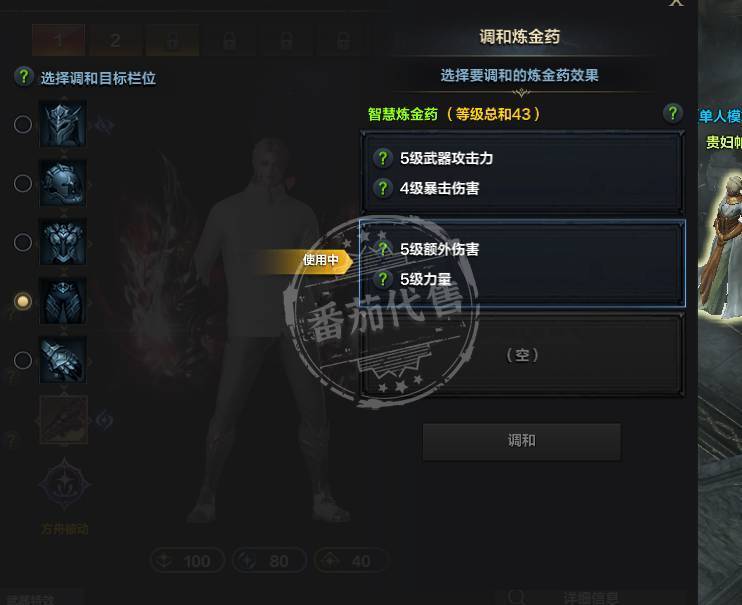The image size is (742, 605).
Task: Click the pants armor slot icon
Action: tap(63, 301)
